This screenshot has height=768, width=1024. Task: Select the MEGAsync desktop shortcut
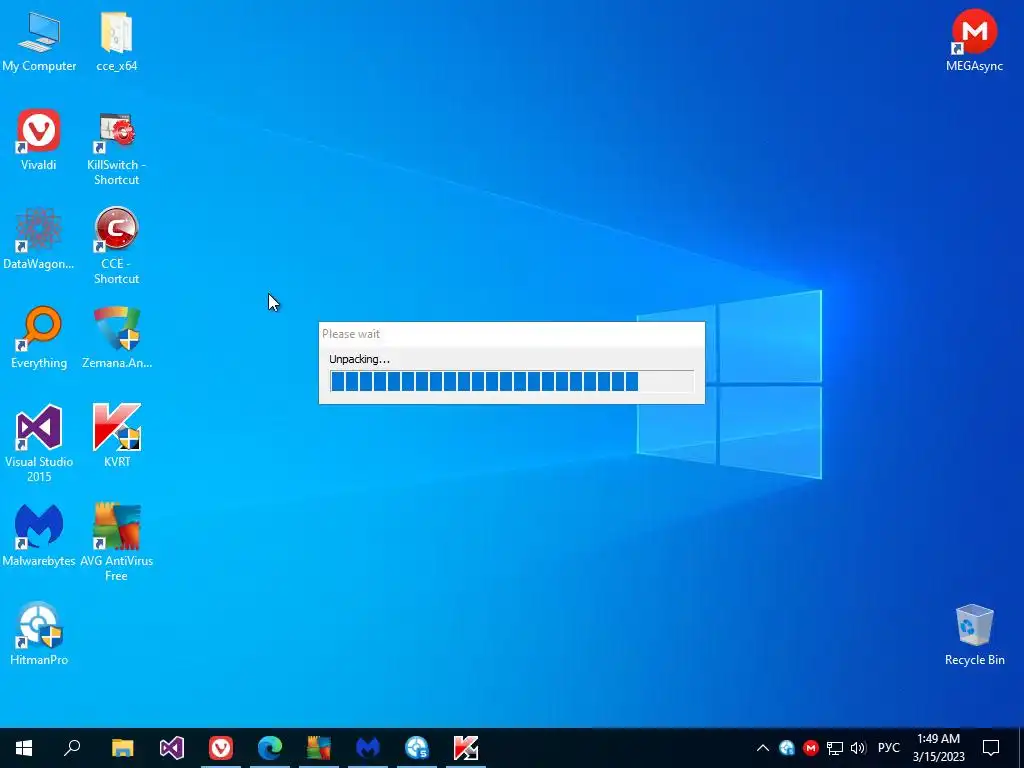coord(974,40)
